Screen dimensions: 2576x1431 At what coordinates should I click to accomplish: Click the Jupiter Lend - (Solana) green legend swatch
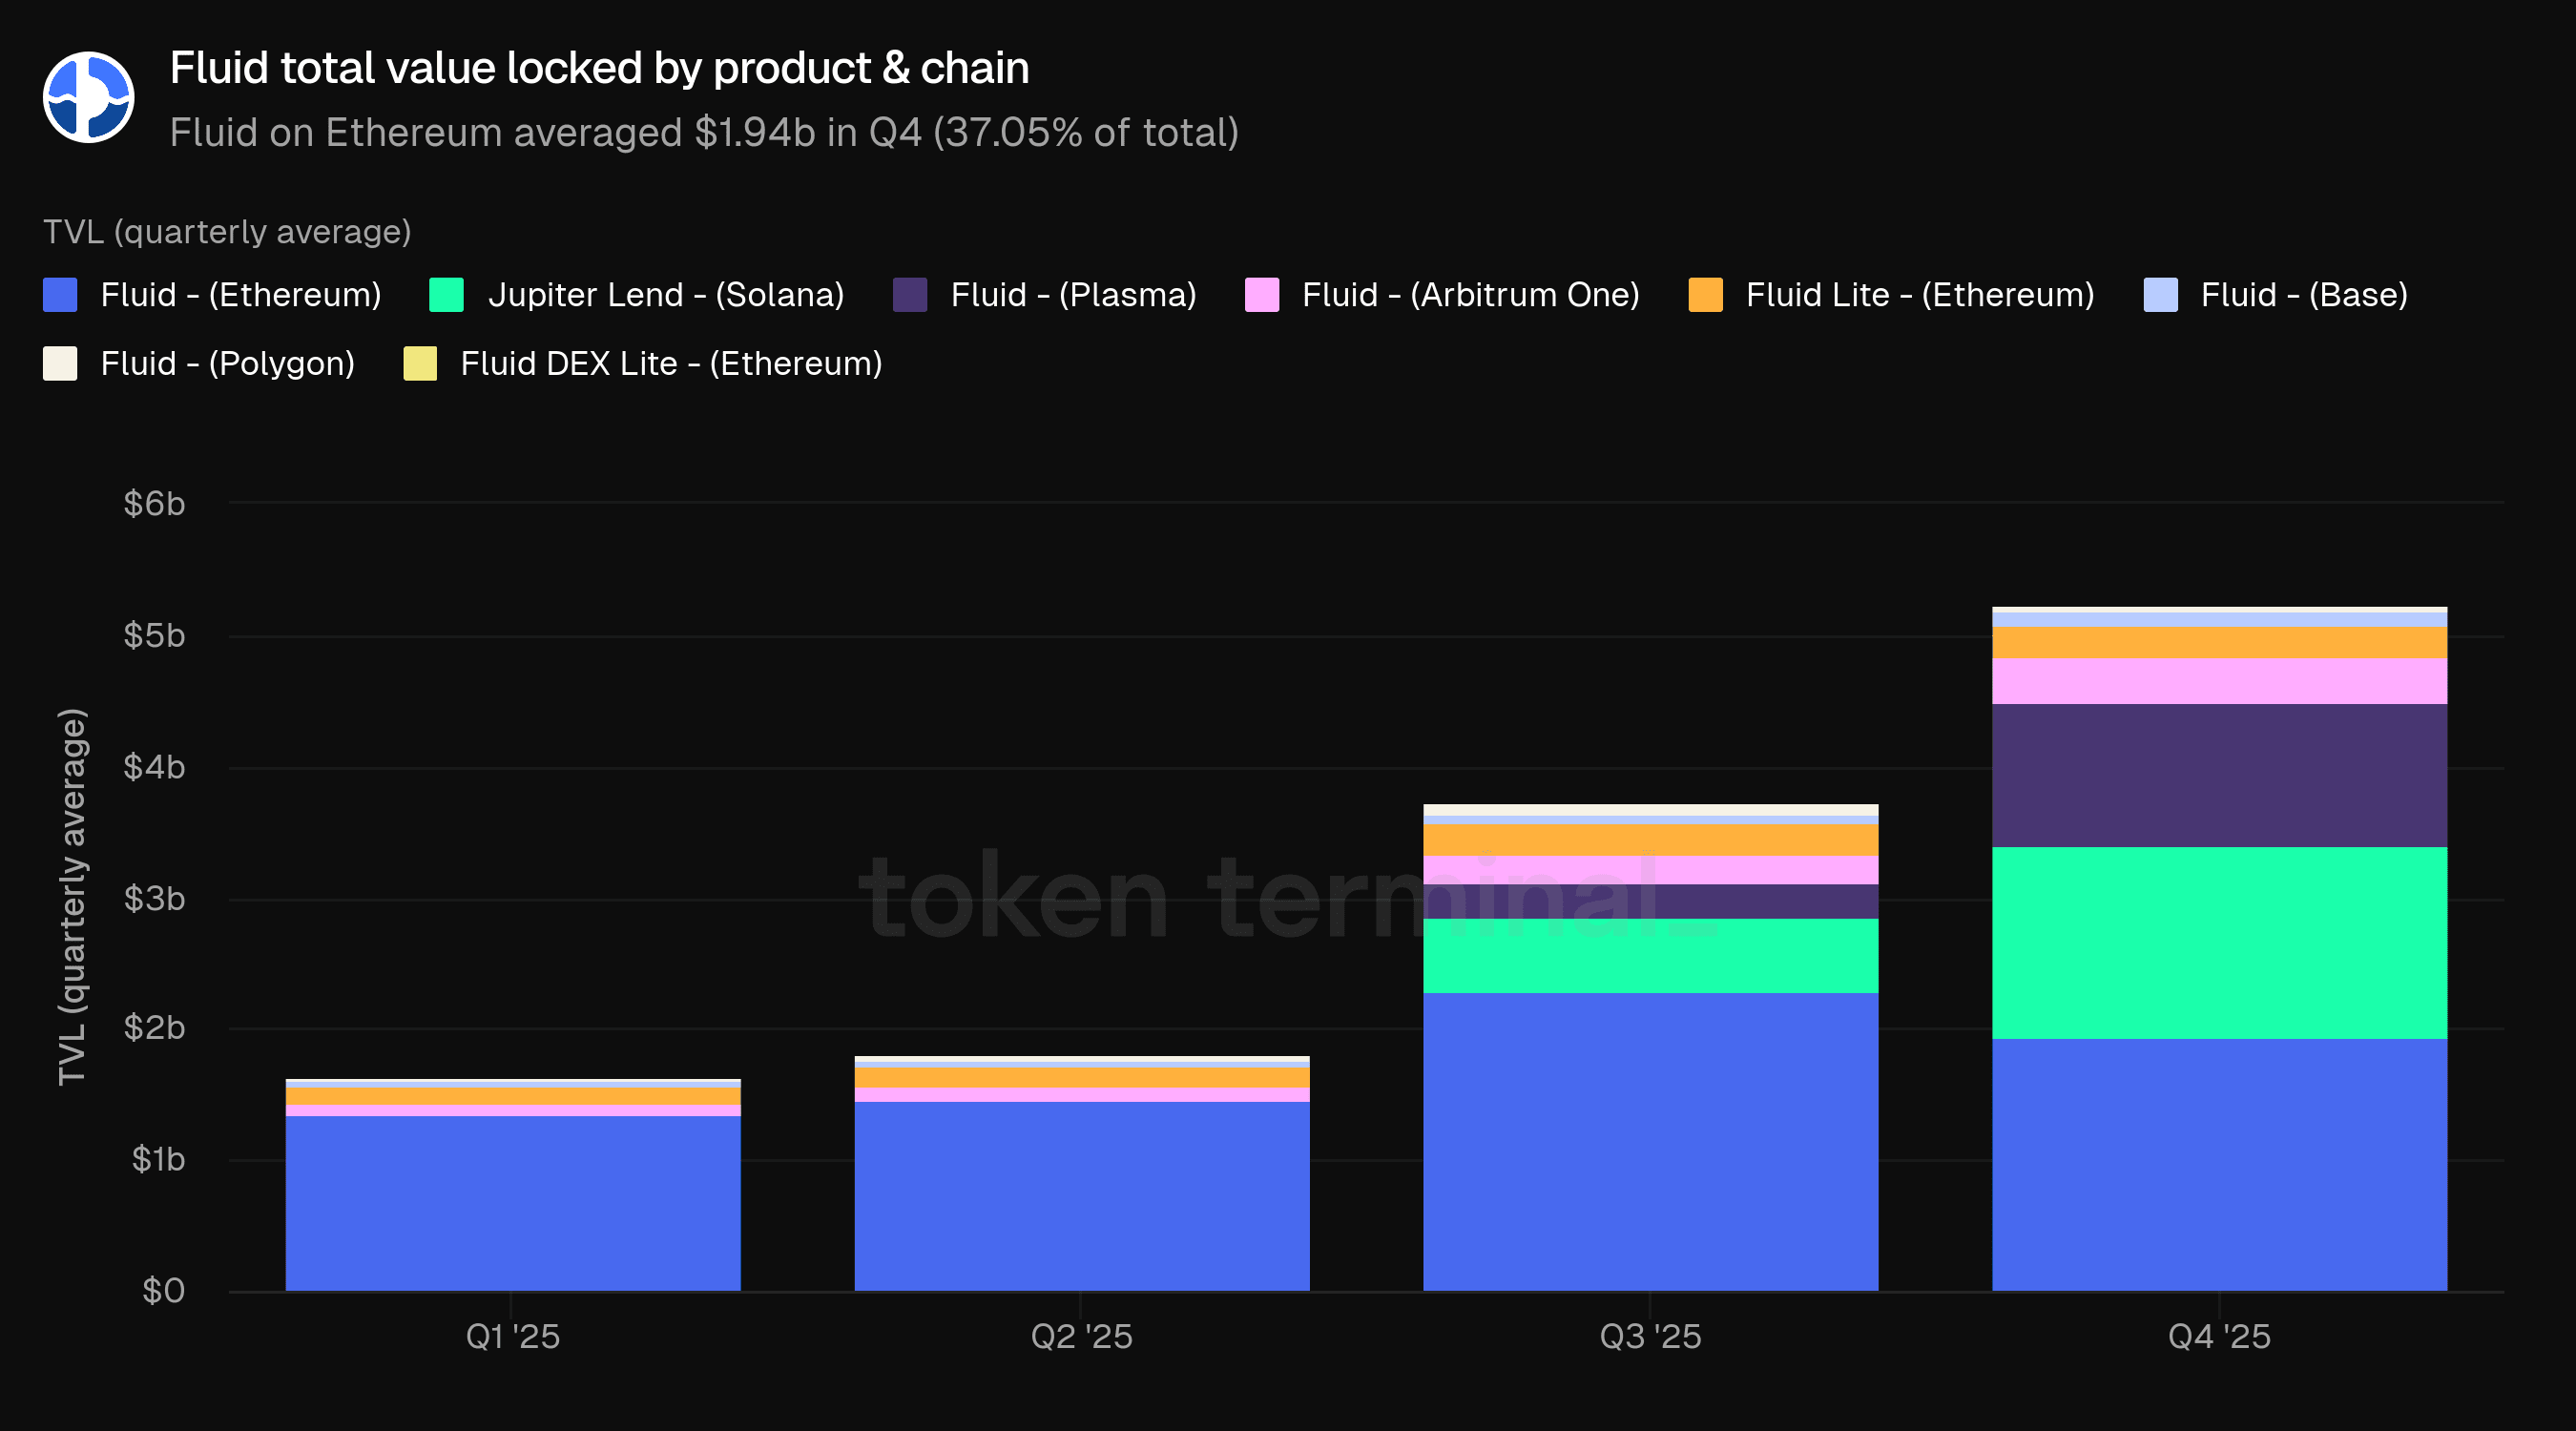446,295
